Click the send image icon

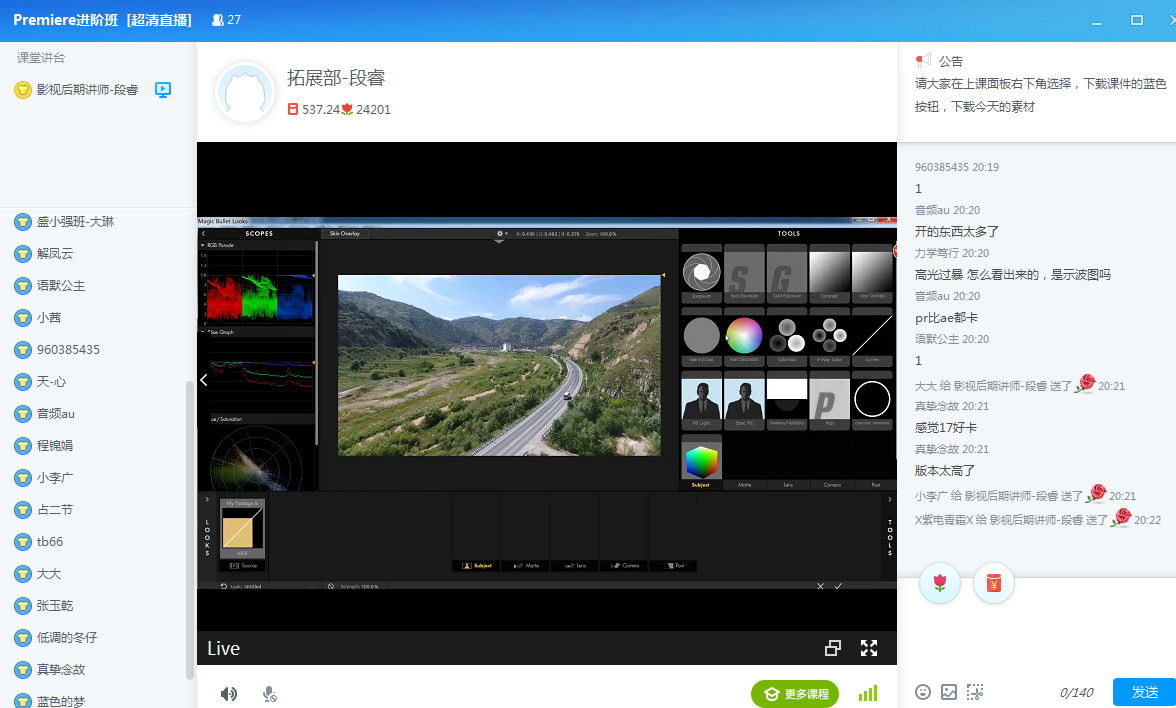pos(949,692)
